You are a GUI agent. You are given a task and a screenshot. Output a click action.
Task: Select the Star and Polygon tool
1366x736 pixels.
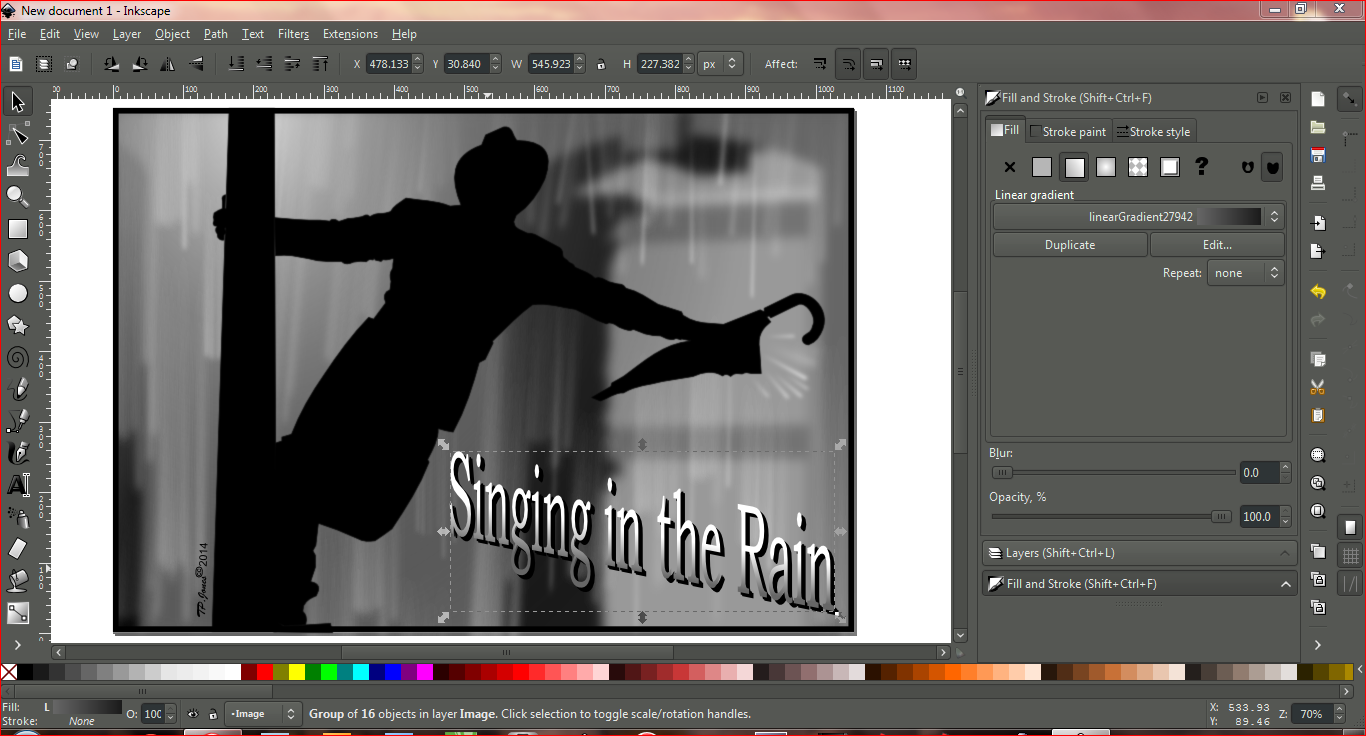click(18, 325)
